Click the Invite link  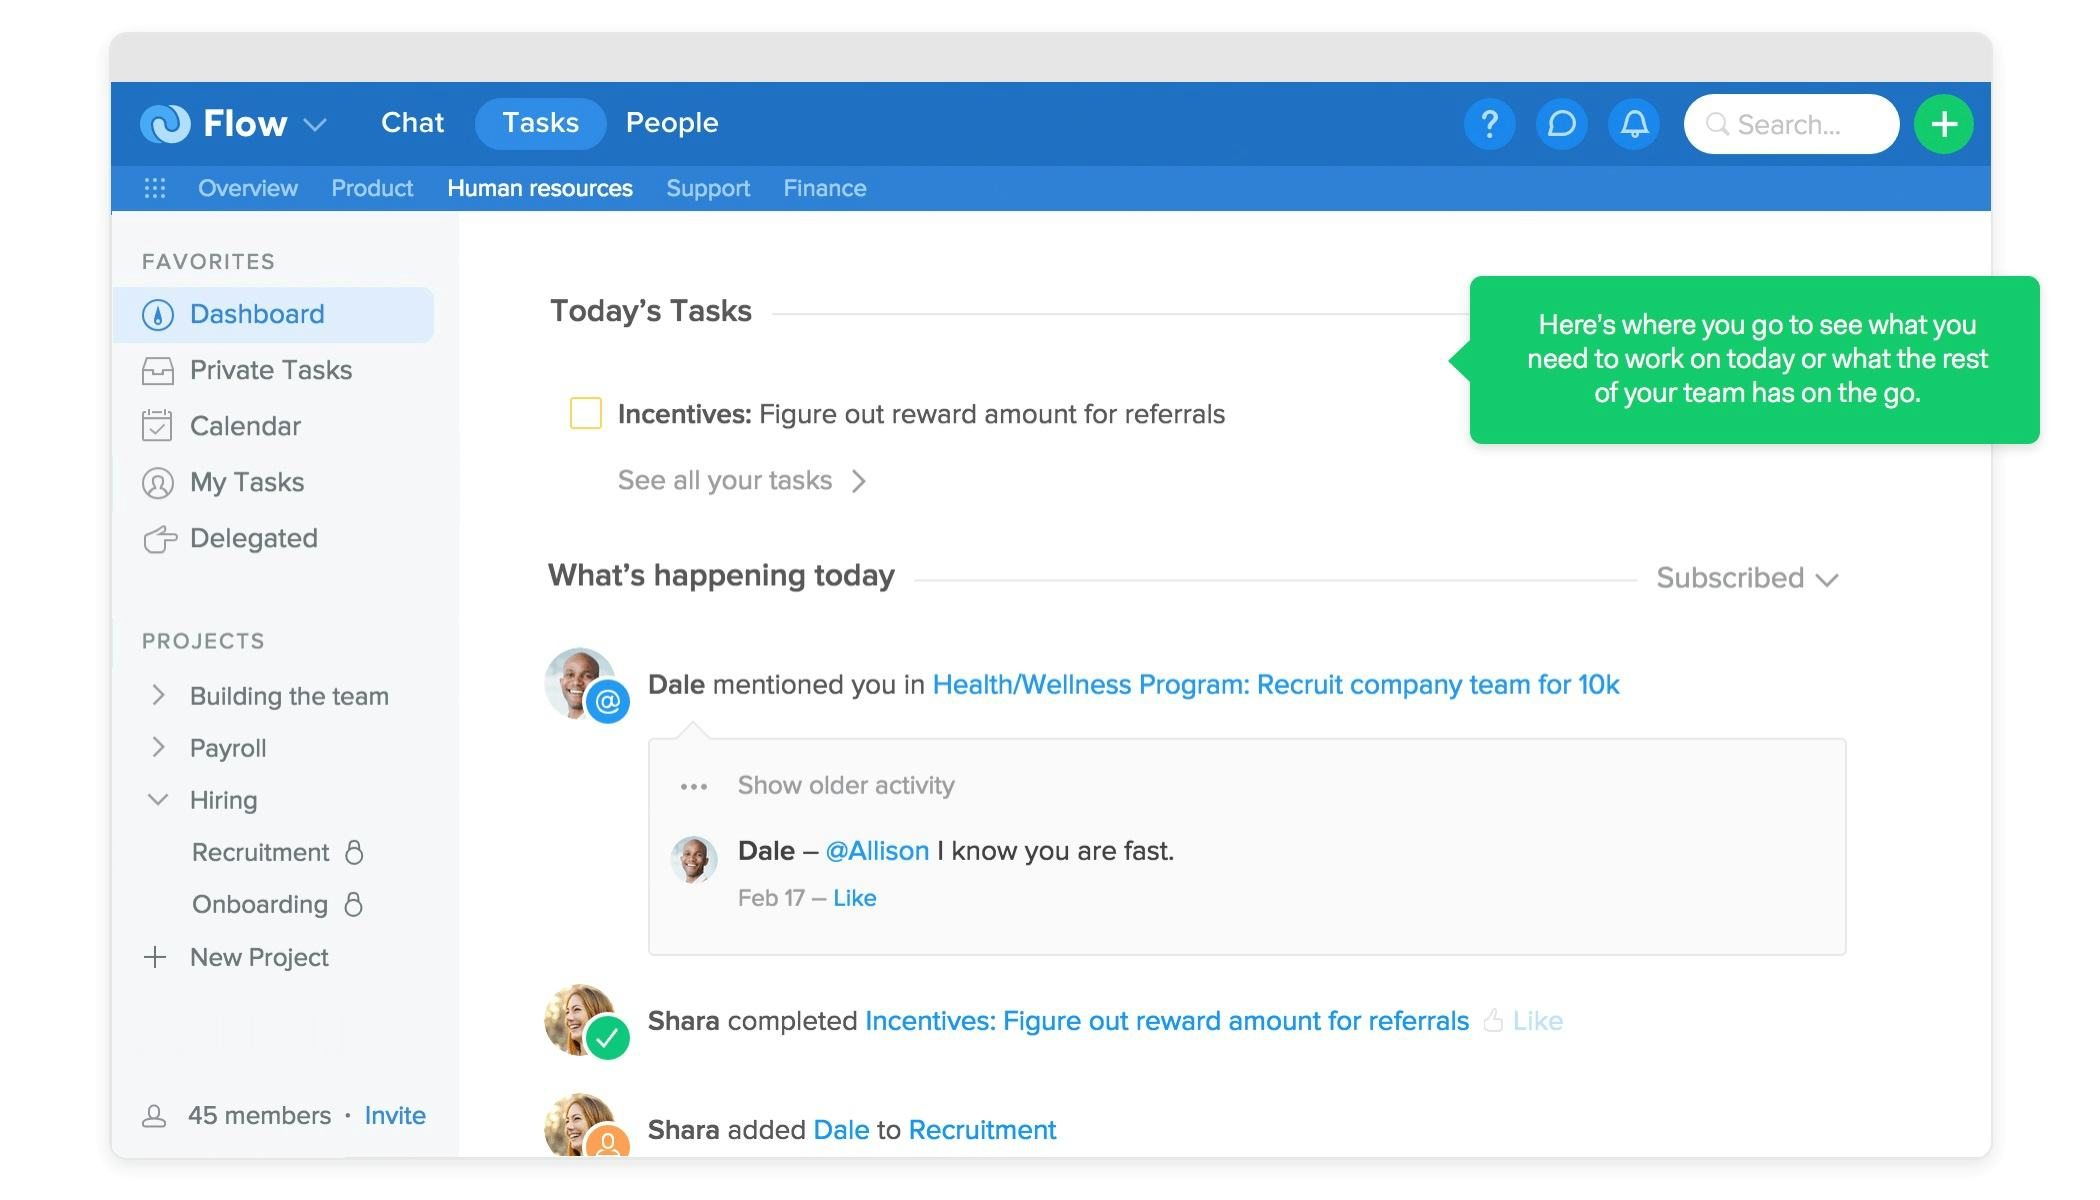[x=395, y=1115]
